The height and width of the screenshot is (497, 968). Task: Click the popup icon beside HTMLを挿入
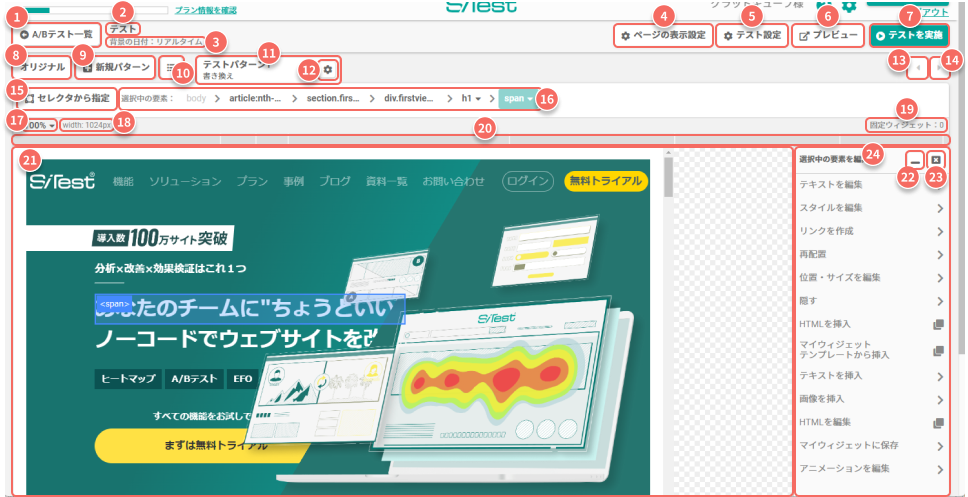(938, 324)
